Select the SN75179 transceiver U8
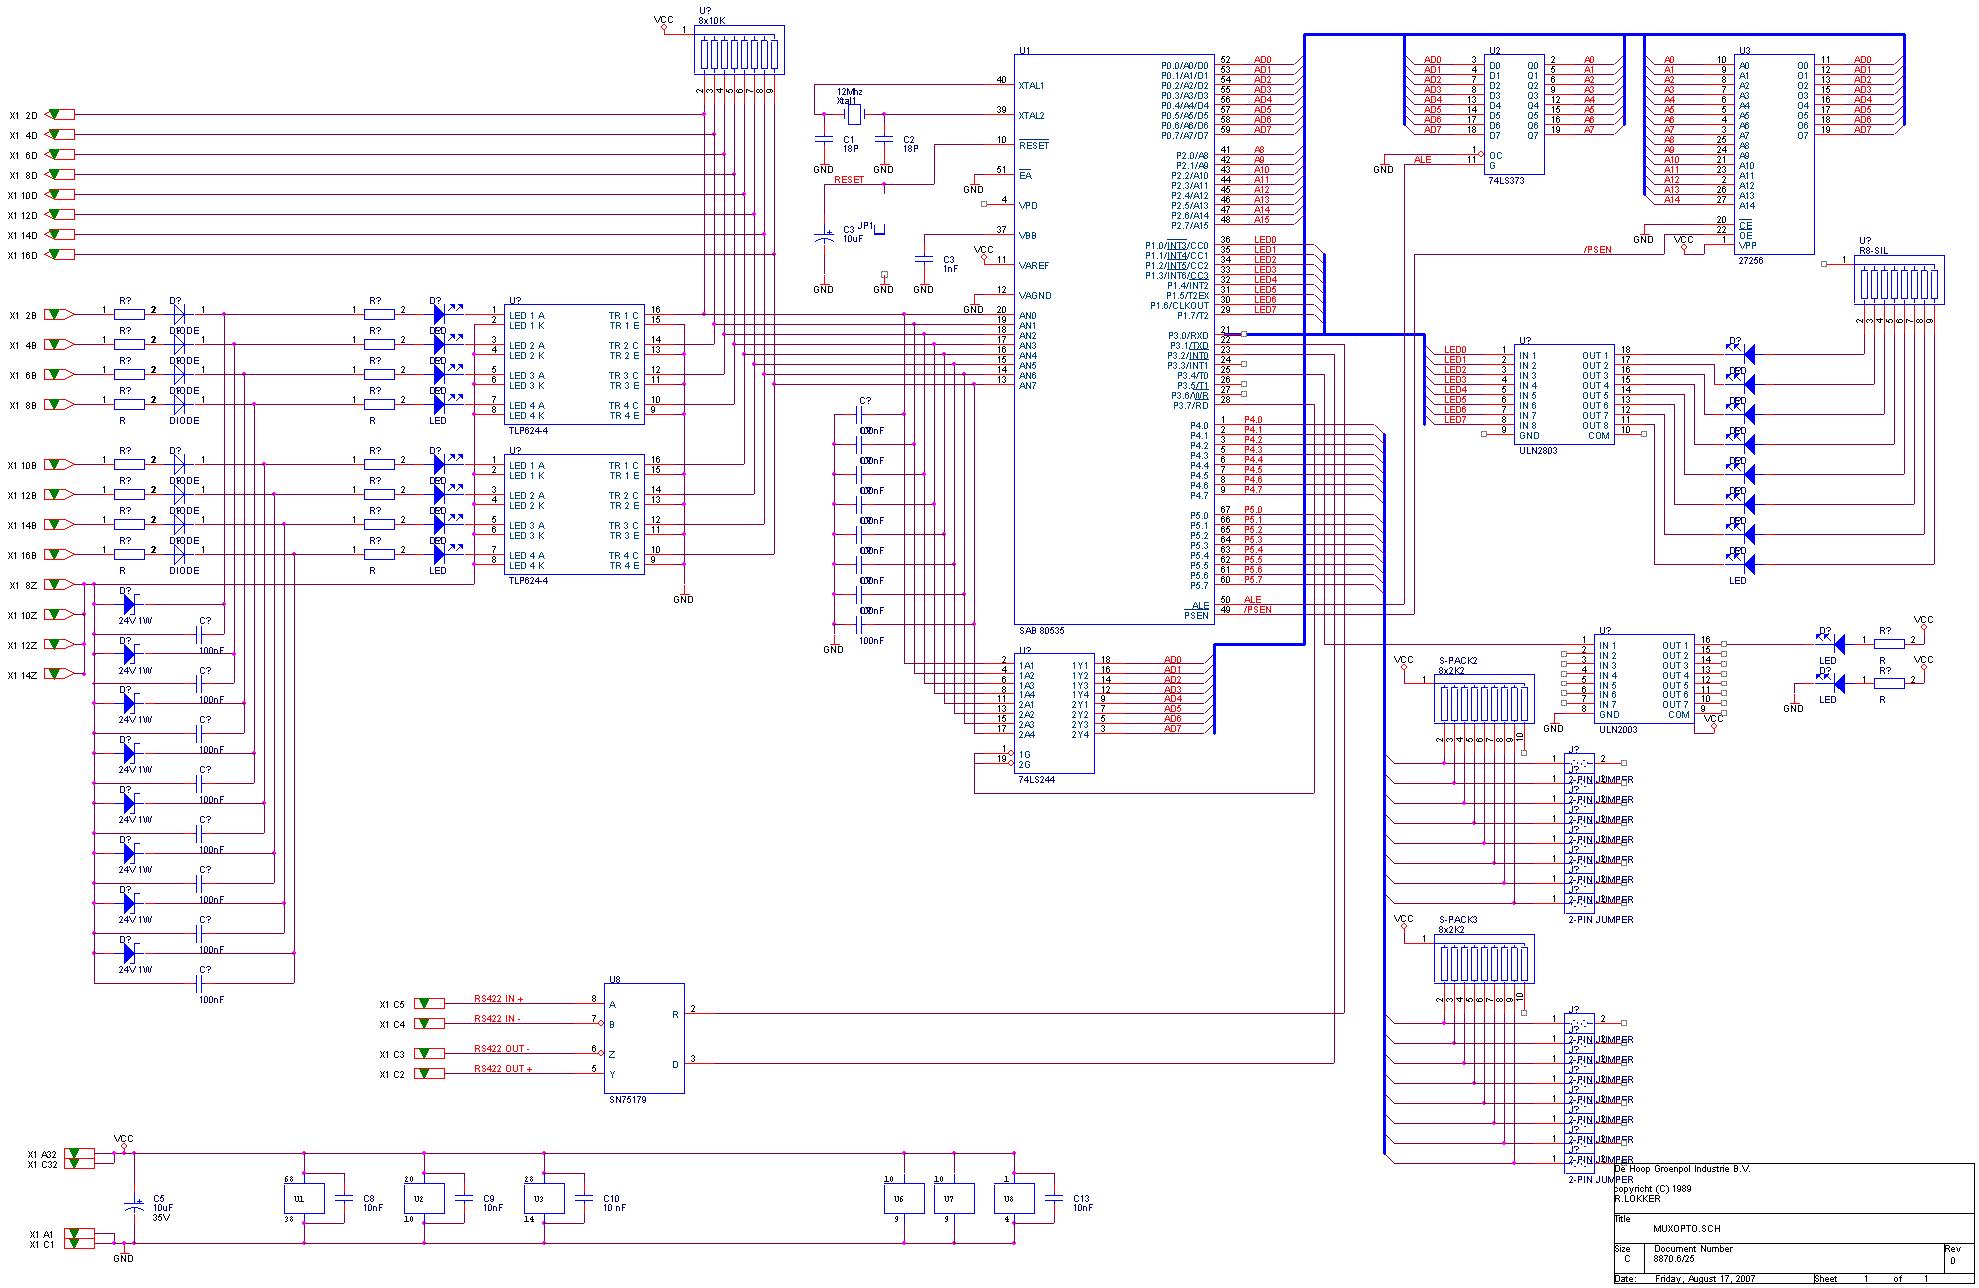The width and height of the screenshot is (1979, 1288). tap(645, 1040)
